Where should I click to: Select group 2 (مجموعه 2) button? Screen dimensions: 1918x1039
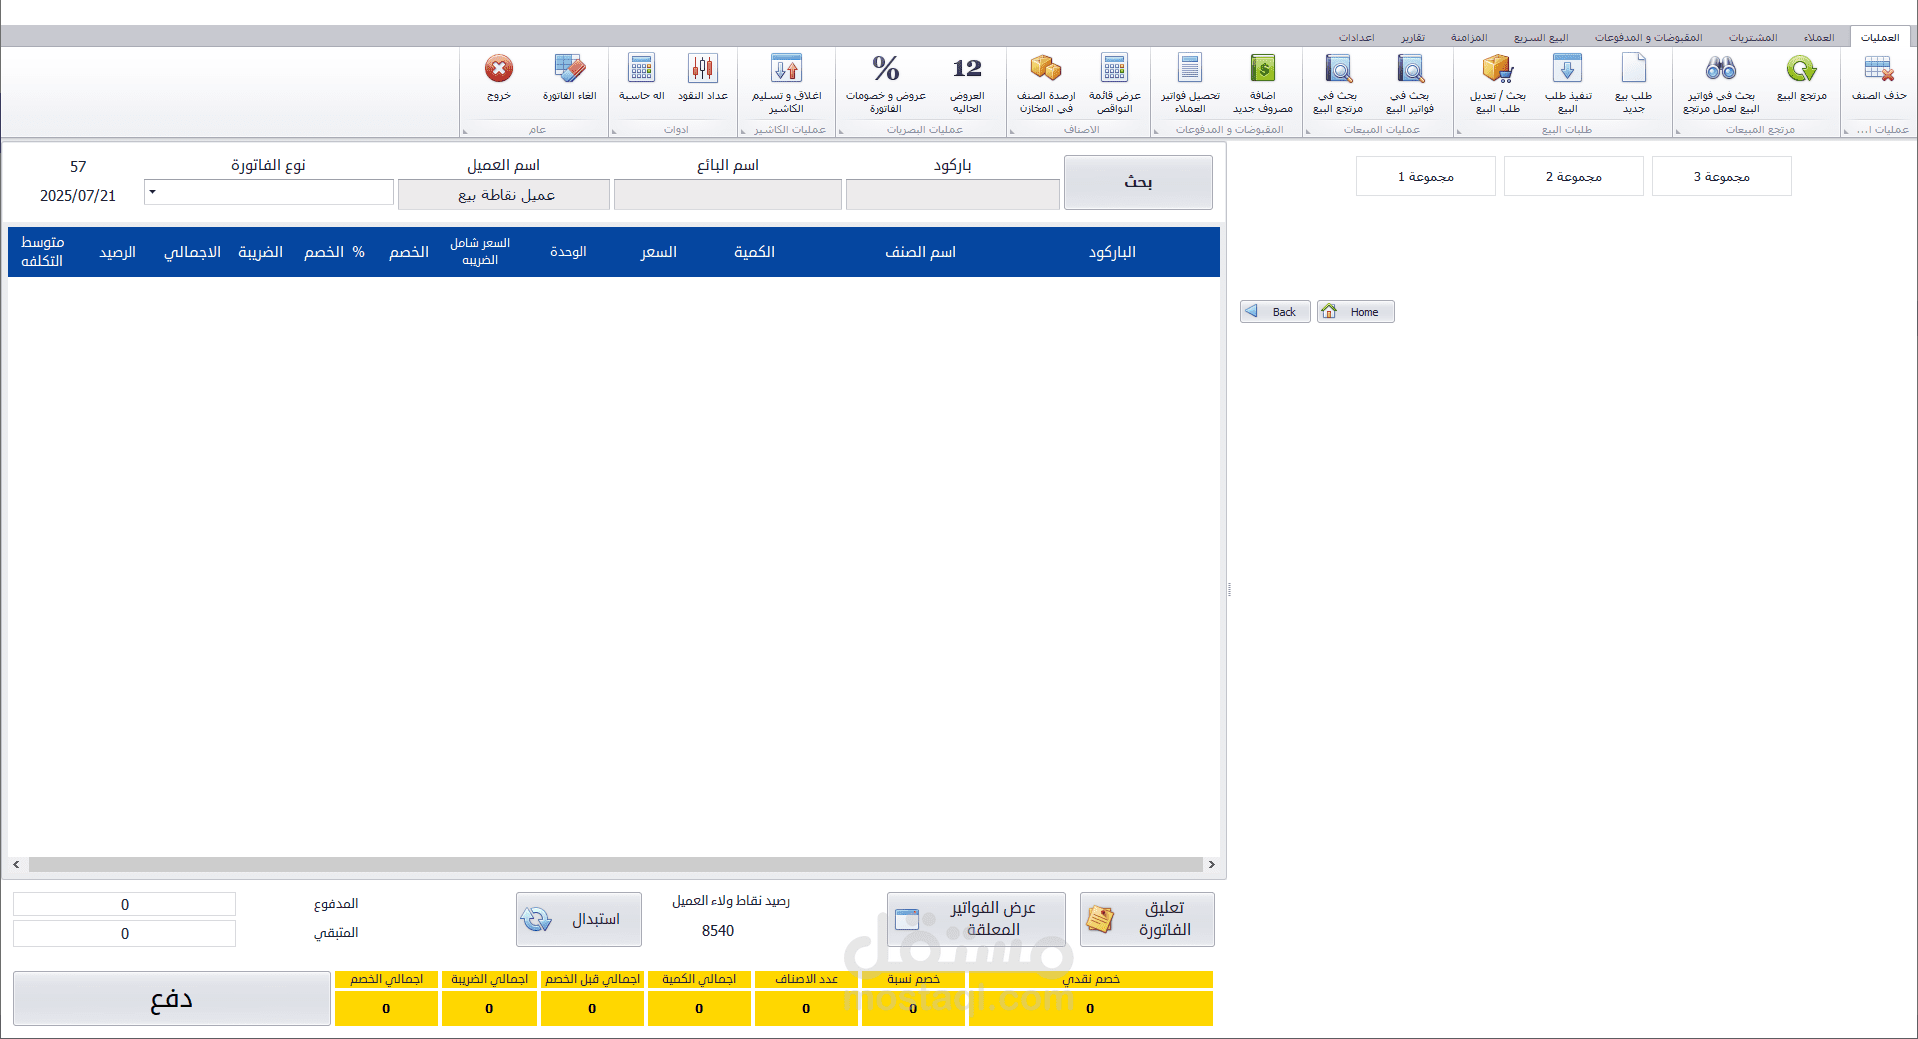(1574, 176)
